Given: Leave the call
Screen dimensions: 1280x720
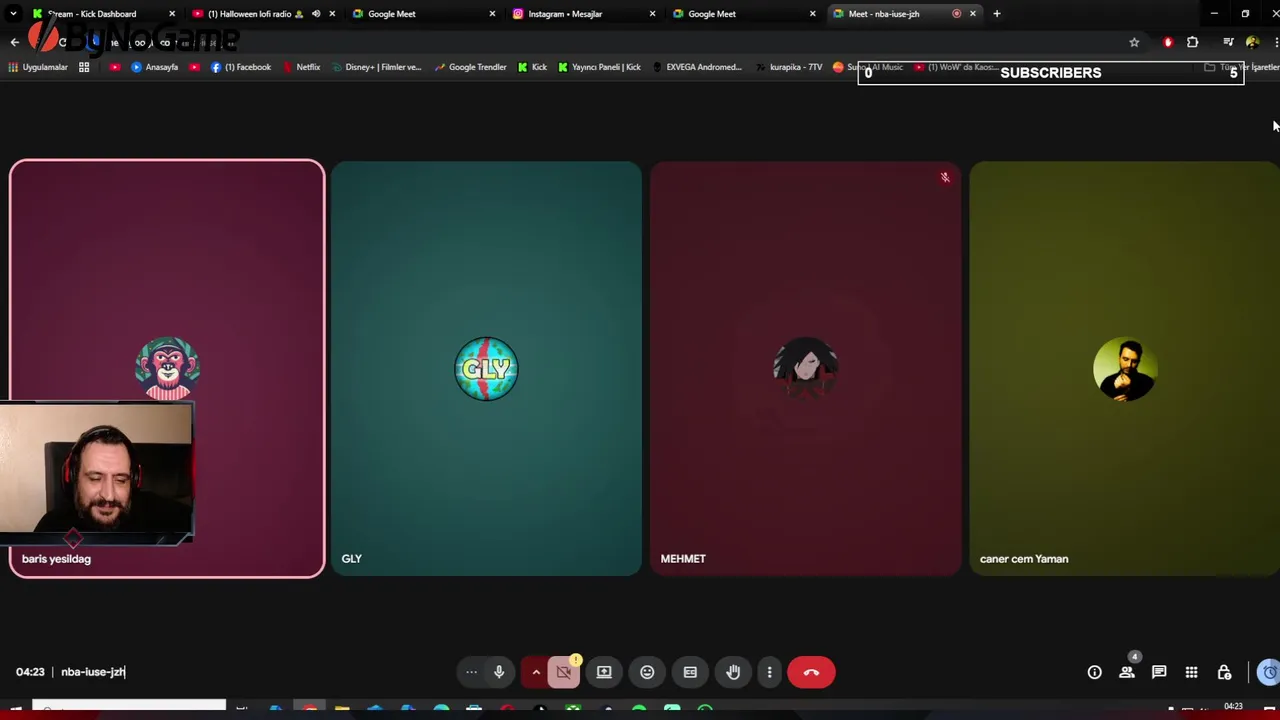Looking at the screenshot, I should 811,672.
